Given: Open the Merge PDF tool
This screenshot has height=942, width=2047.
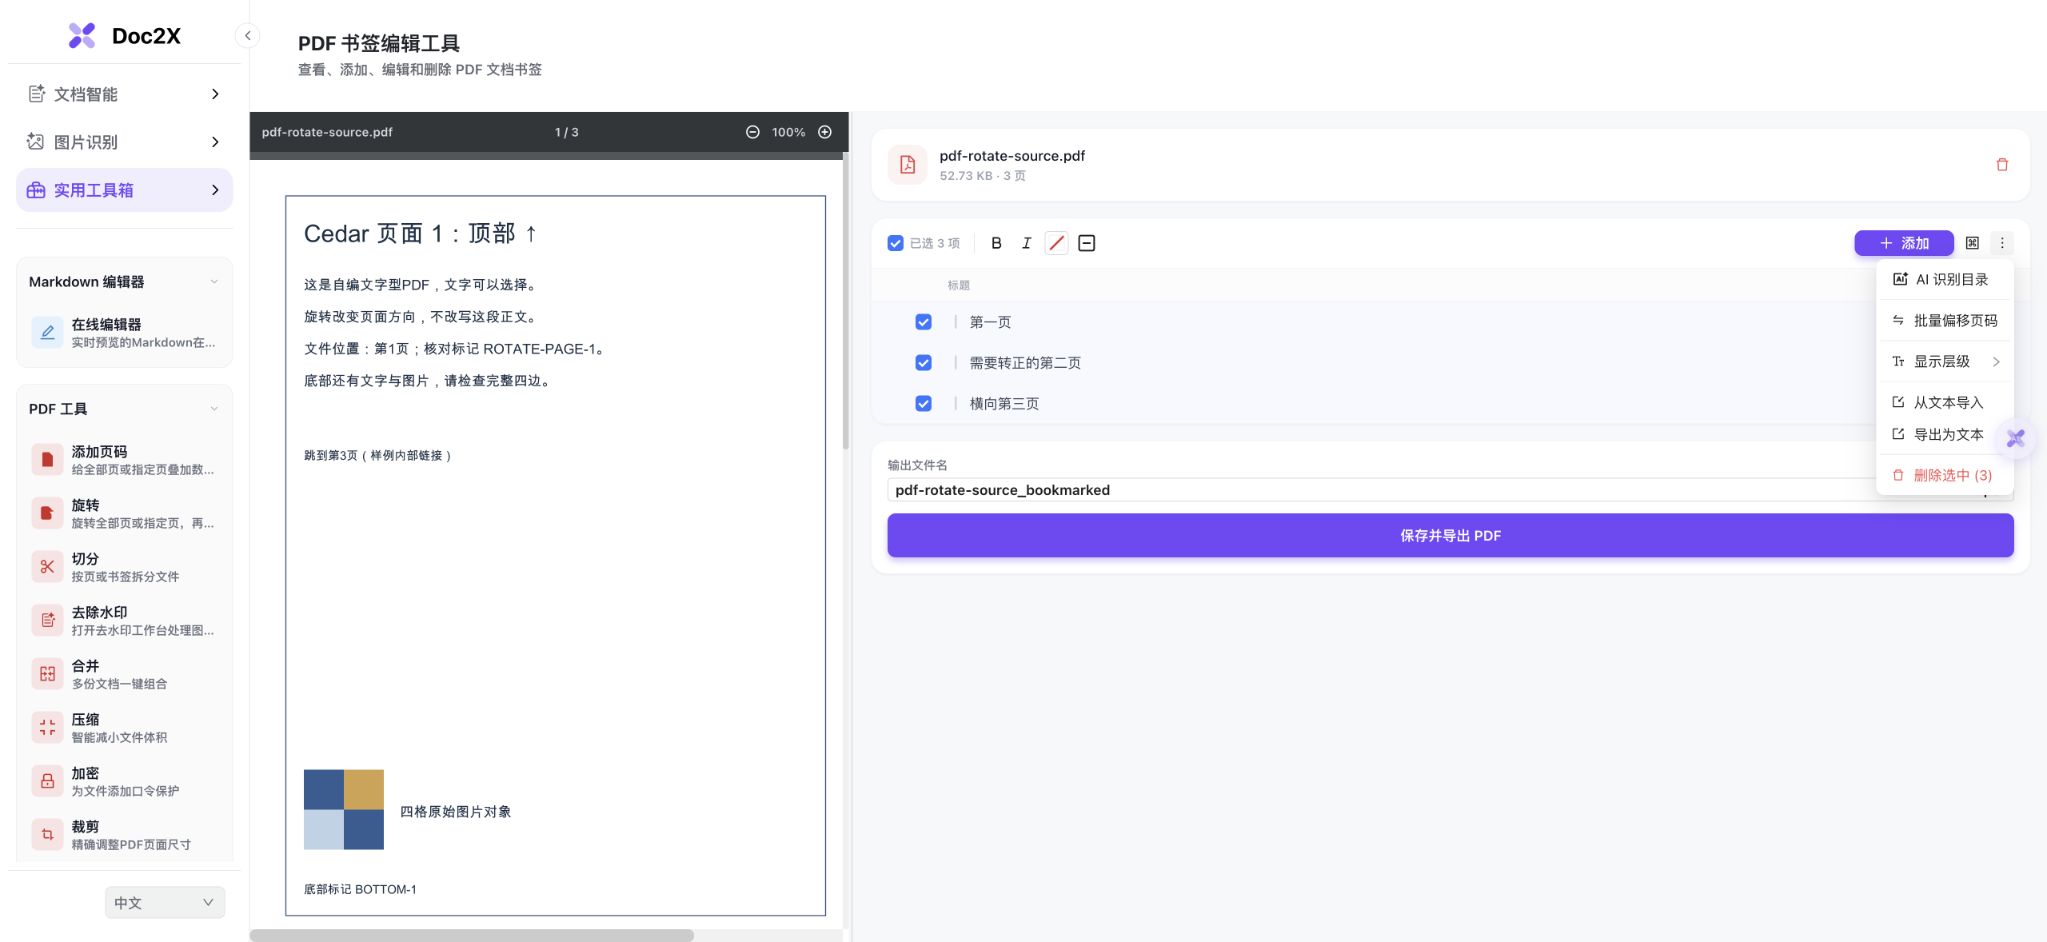Looking at the screenshot, I should 124,674.
